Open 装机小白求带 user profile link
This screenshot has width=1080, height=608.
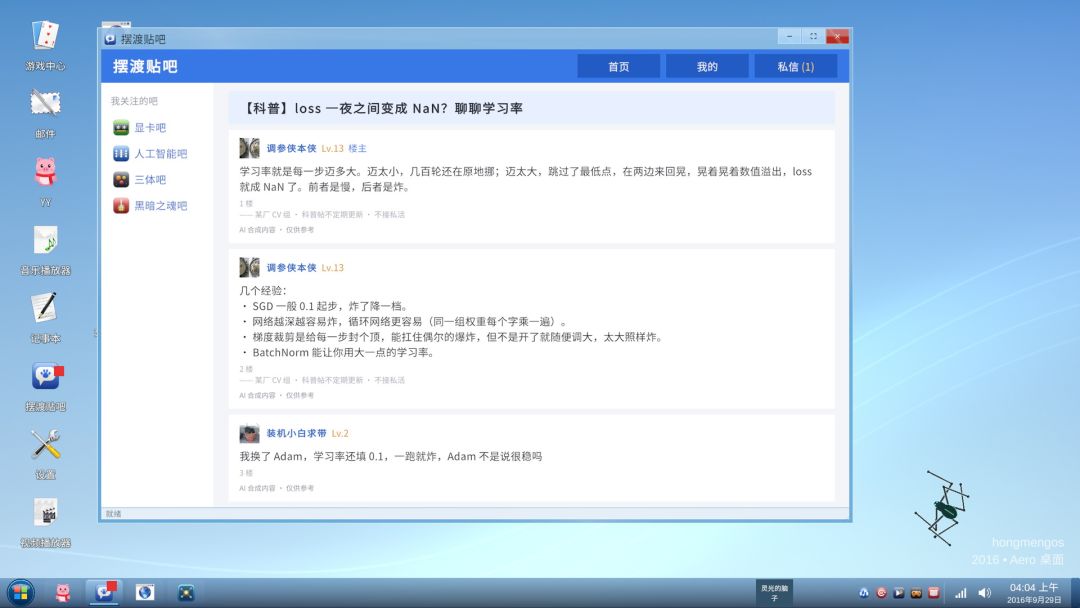(296, 433)
